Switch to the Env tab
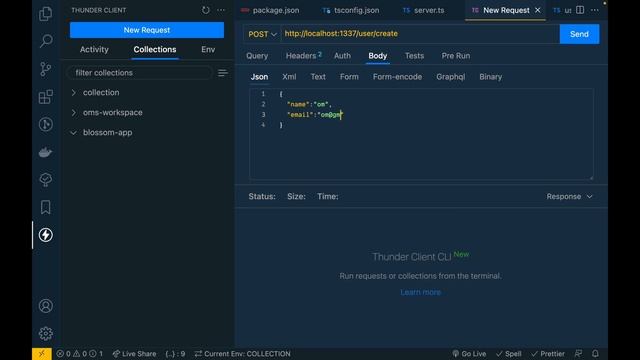The image size is (640, 360). (208, 49)
